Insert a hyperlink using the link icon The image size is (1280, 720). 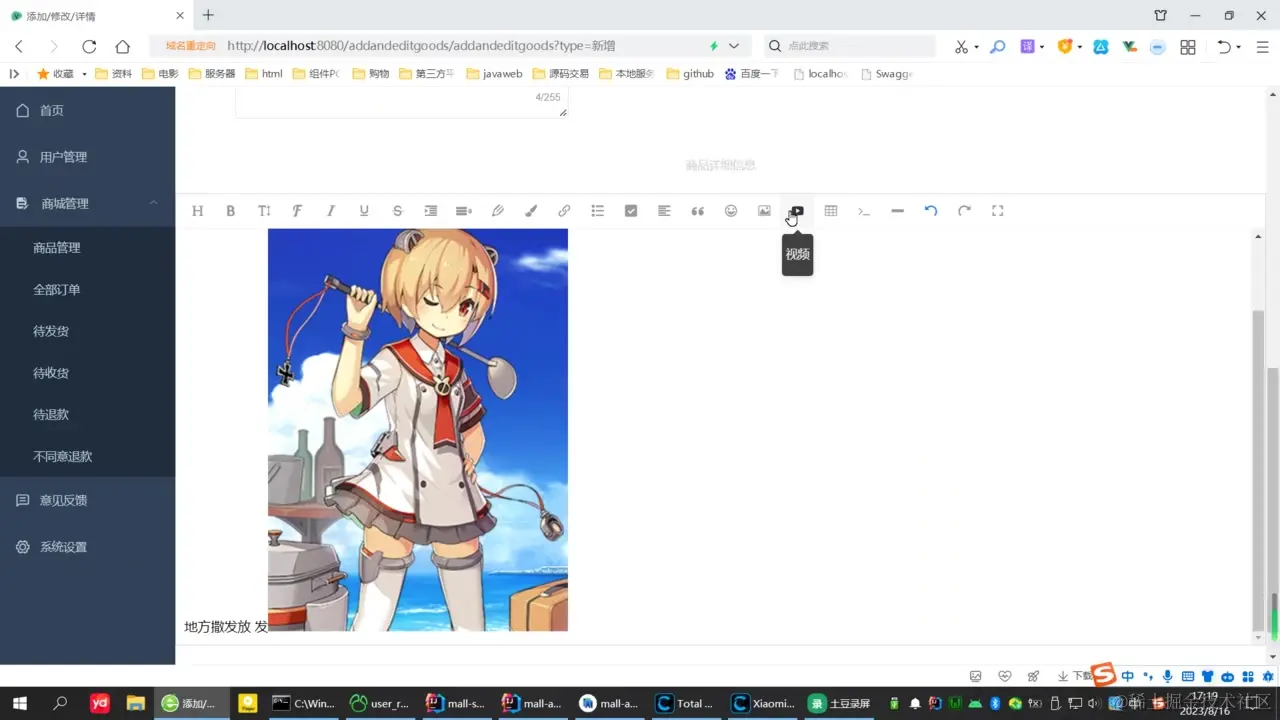[564, 211]
